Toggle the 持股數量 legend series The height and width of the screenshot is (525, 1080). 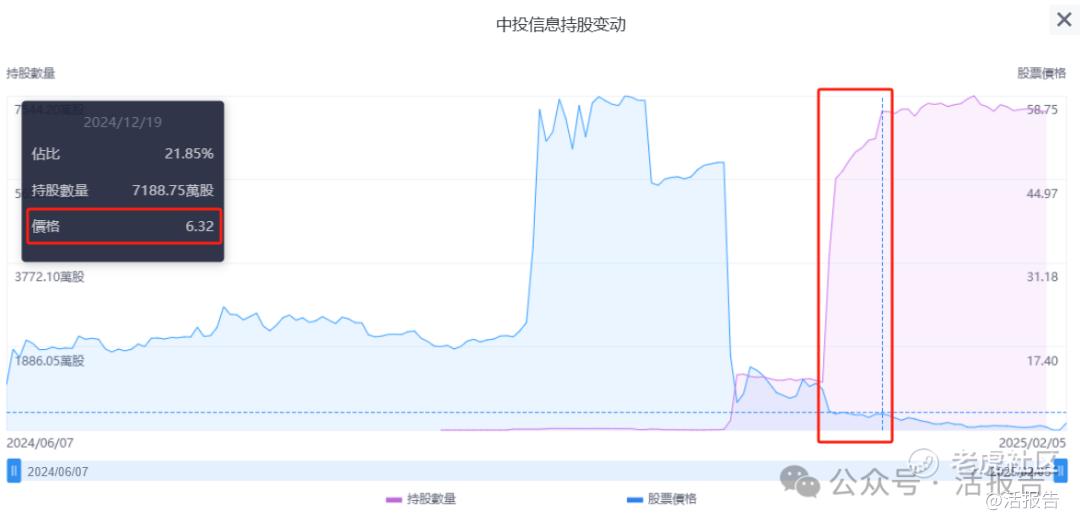tap(431, 499)
